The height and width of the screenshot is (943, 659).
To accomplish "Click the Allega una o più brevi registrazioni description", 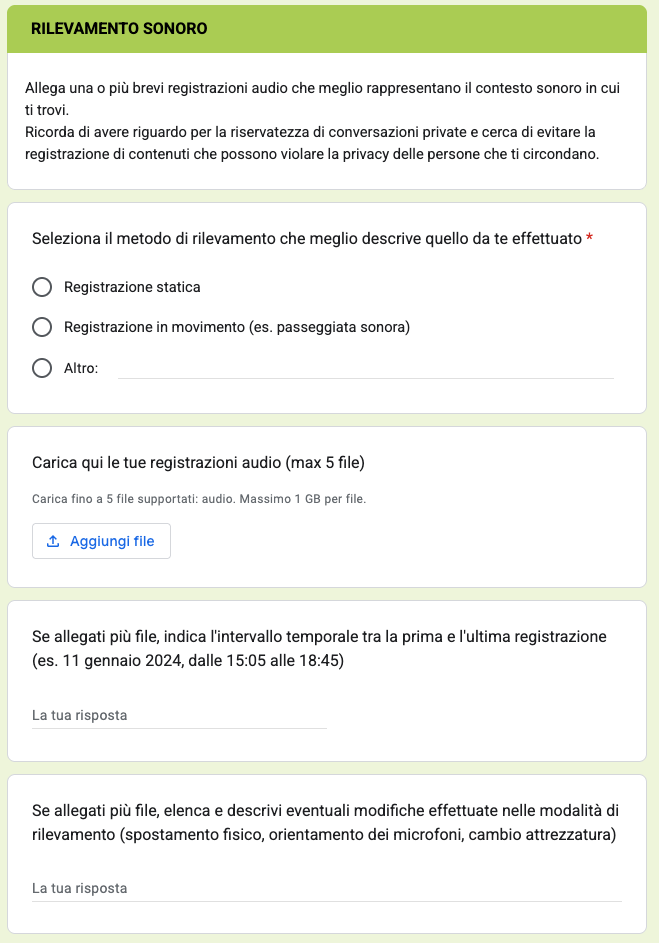I will click(322, 99).
